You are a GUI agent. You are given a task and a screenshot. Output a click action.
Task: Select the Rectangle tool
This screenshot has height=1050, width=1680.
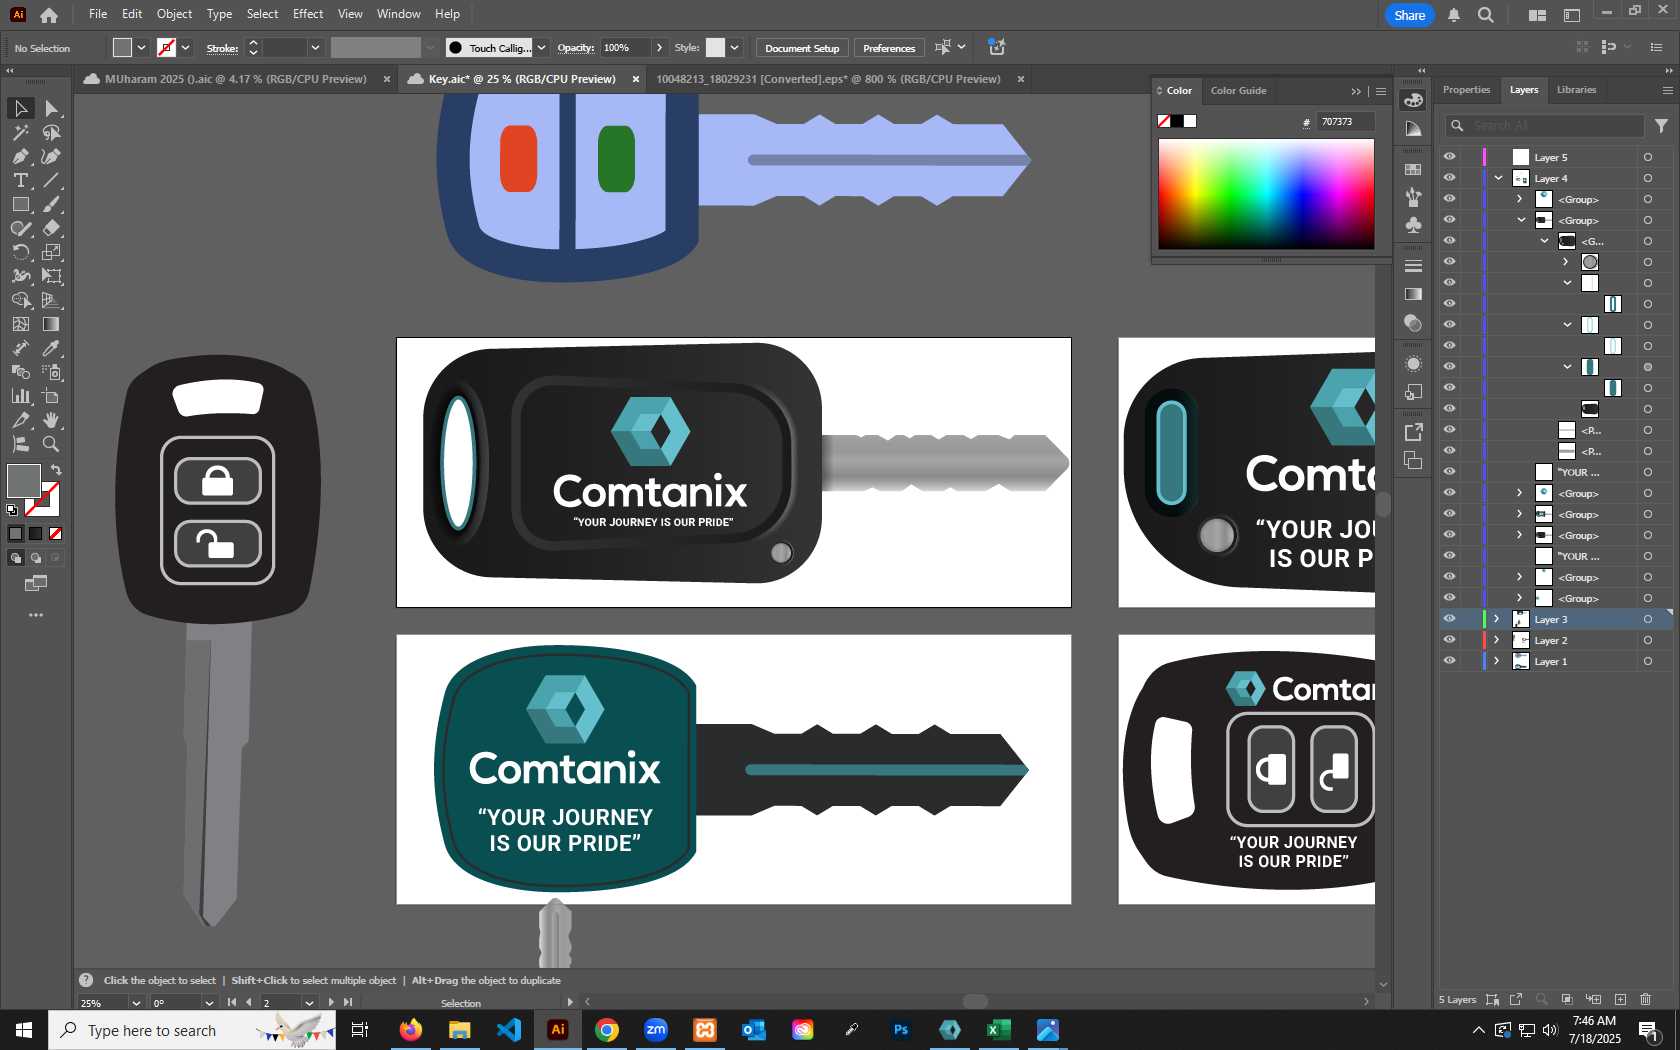[20, 204]
